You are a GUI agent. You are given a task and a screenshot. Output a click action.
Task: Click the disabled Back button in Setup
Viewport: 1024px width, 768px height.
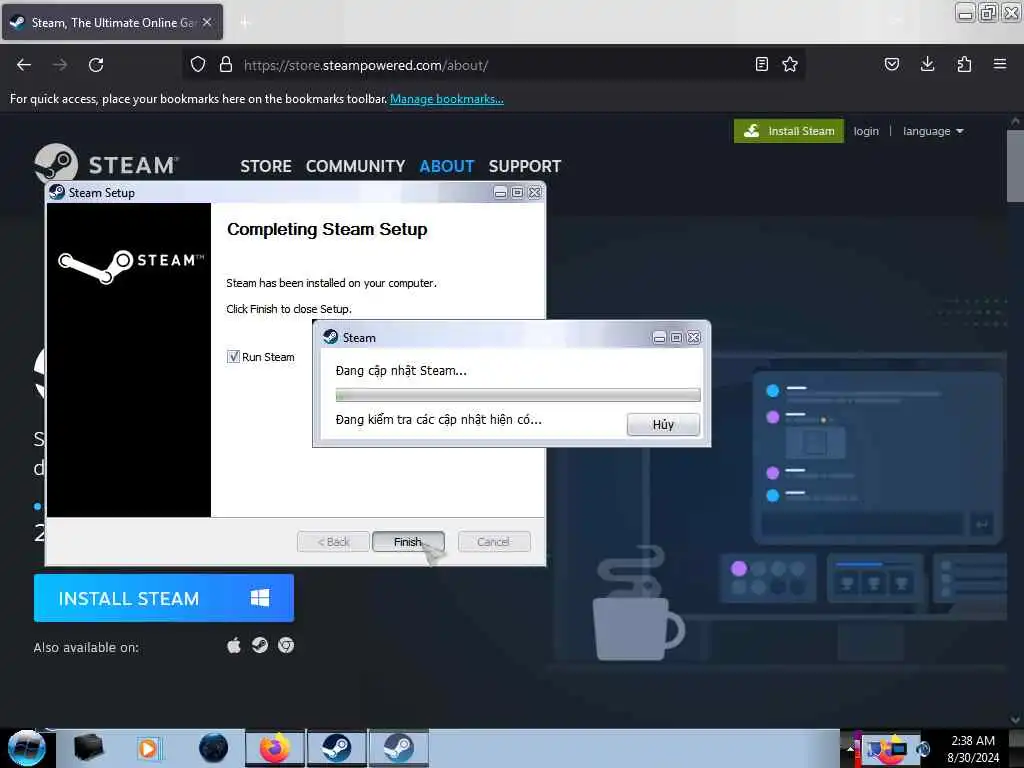click(x=333, y=542)
